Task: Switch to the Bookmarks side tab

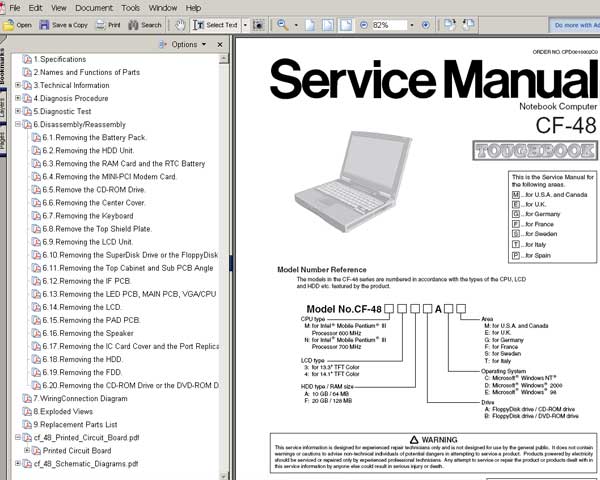Action: tap(3, 65)
